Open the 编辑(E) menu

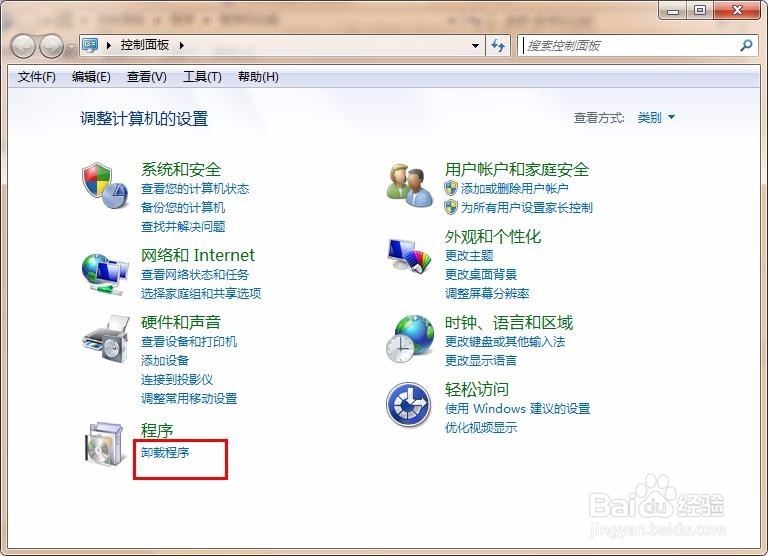pyautogui.click(x=91, y=77)
